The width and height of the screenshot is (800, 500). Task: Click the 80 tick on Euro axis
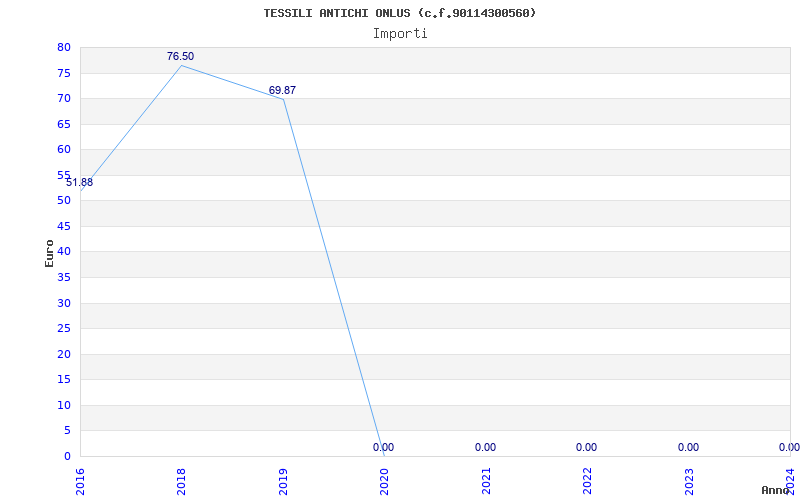pos(64,48)
